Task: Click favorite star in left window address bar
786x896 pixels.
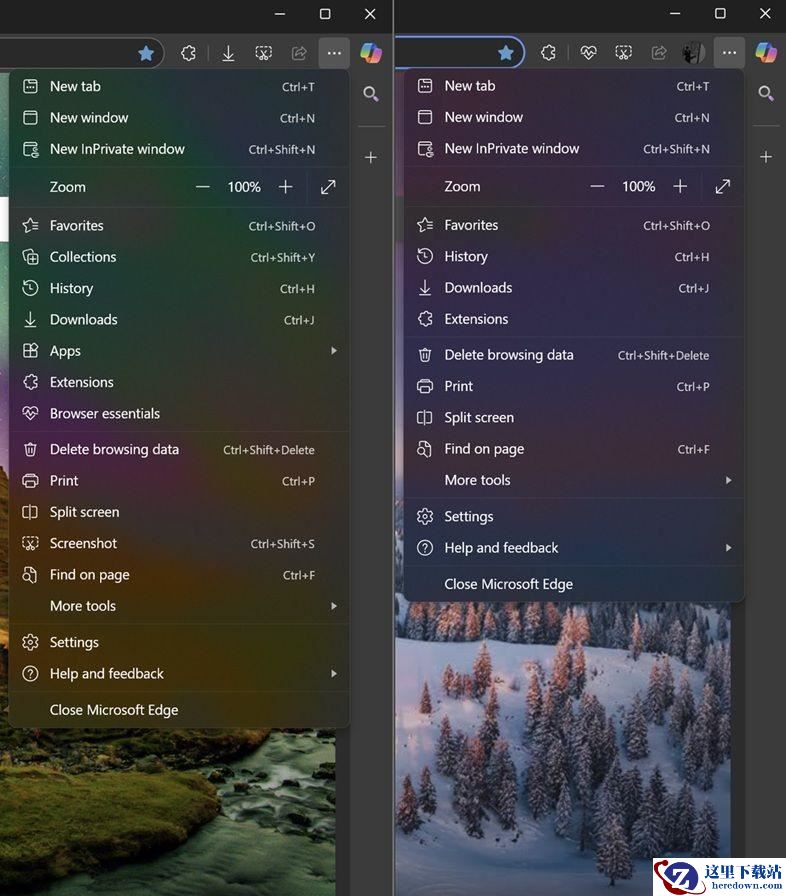Action: (x=146, y=53)
